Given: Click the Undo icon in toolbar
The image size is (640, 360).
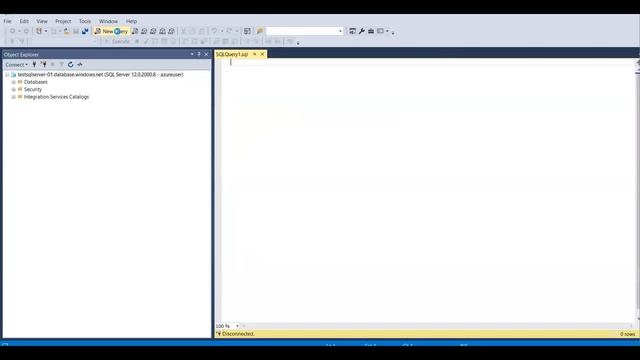Looking at the screenshot, I should tap(214, 31).
